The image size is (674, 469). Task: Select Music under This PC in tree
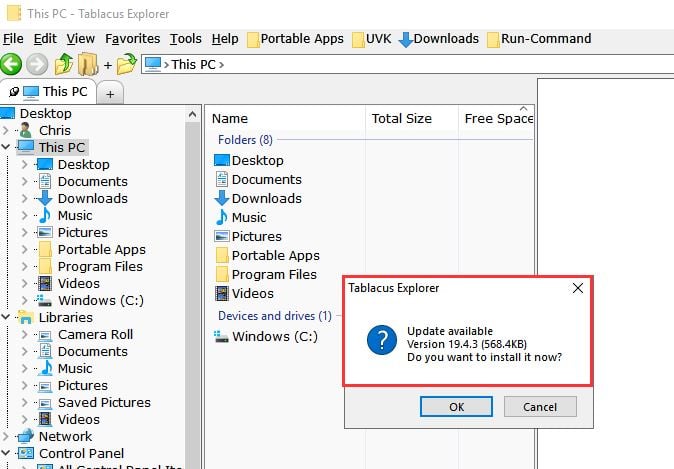(x=75, y=215)
